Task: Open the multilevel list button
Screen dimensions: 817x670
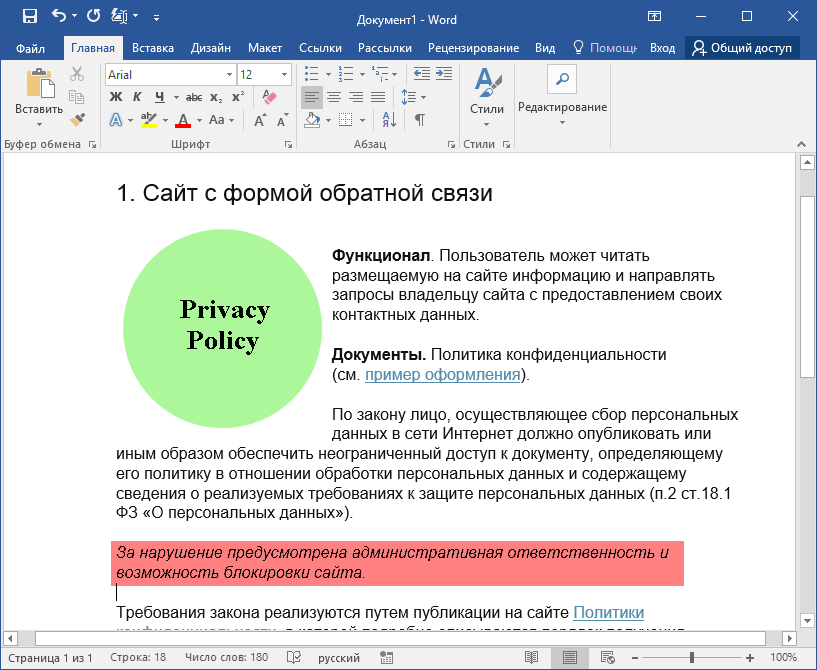Action: coord(380,74)
